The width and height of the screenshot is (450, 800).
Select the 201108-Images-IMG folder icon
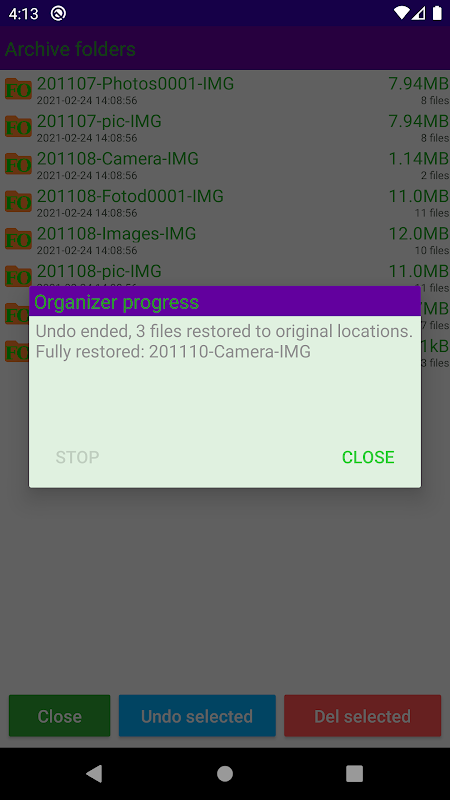point(18,239)
